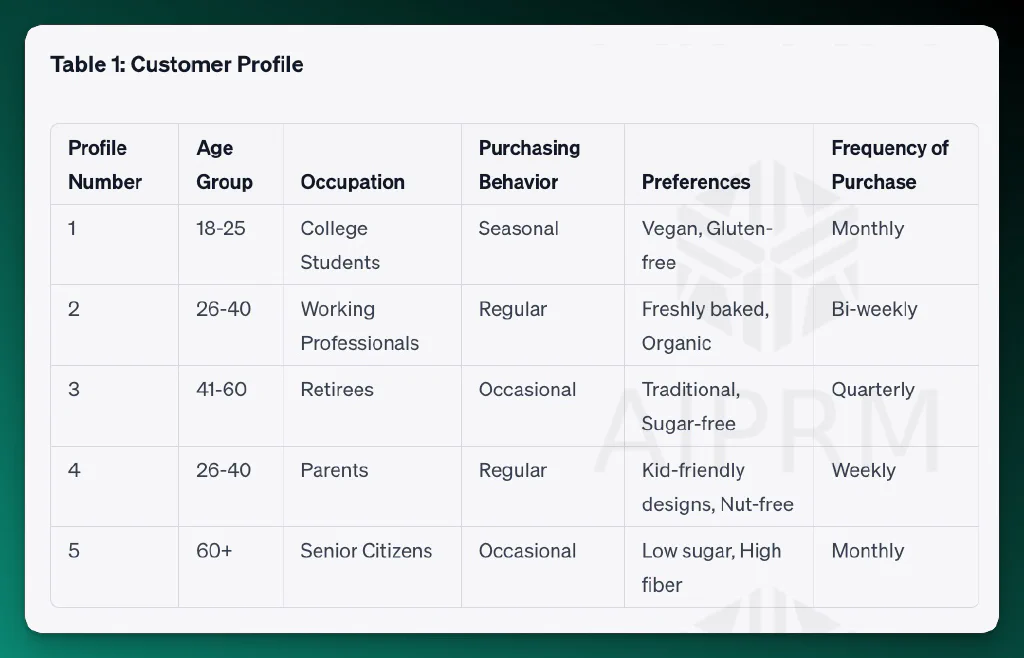Image resolution: width=1024 pixels, height=658 pixels.
Task: Select the Kid-friendly designs, Nut-free cell
Action: pyautogui.click(x=718, y=487)
